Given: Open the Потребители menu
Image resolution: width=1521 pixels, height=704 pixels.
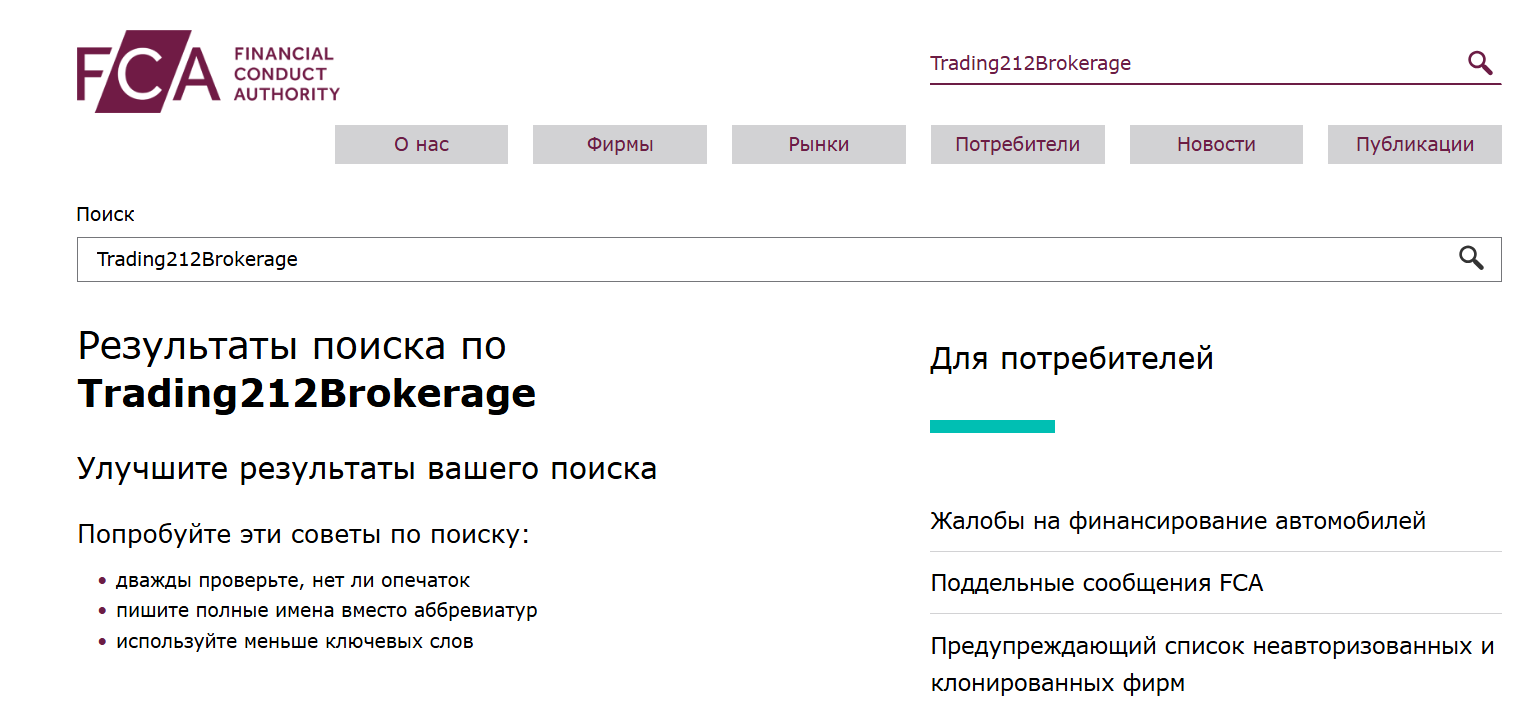Looking at the screenshot, I should pos(1018,144).
